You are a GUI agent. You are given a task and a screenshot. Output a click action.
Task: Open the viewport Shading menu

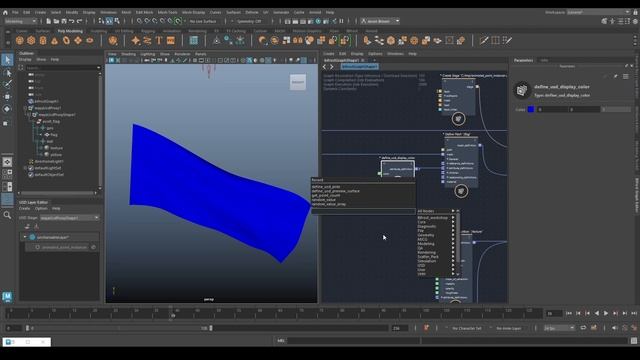[128, 54]
